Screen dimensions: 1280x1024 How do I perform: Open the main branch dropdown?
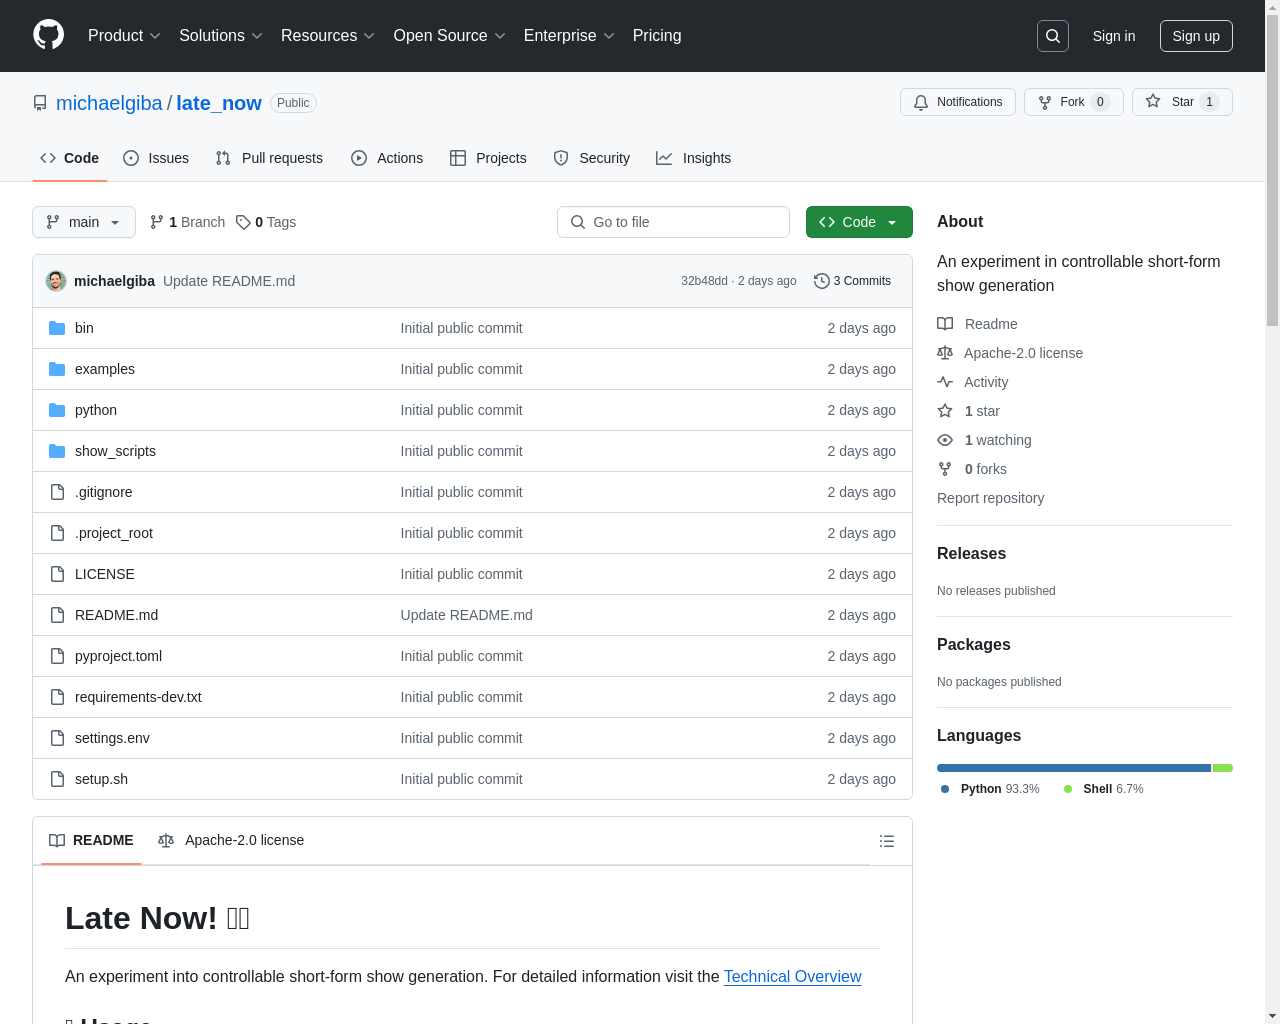coord(84,222)
